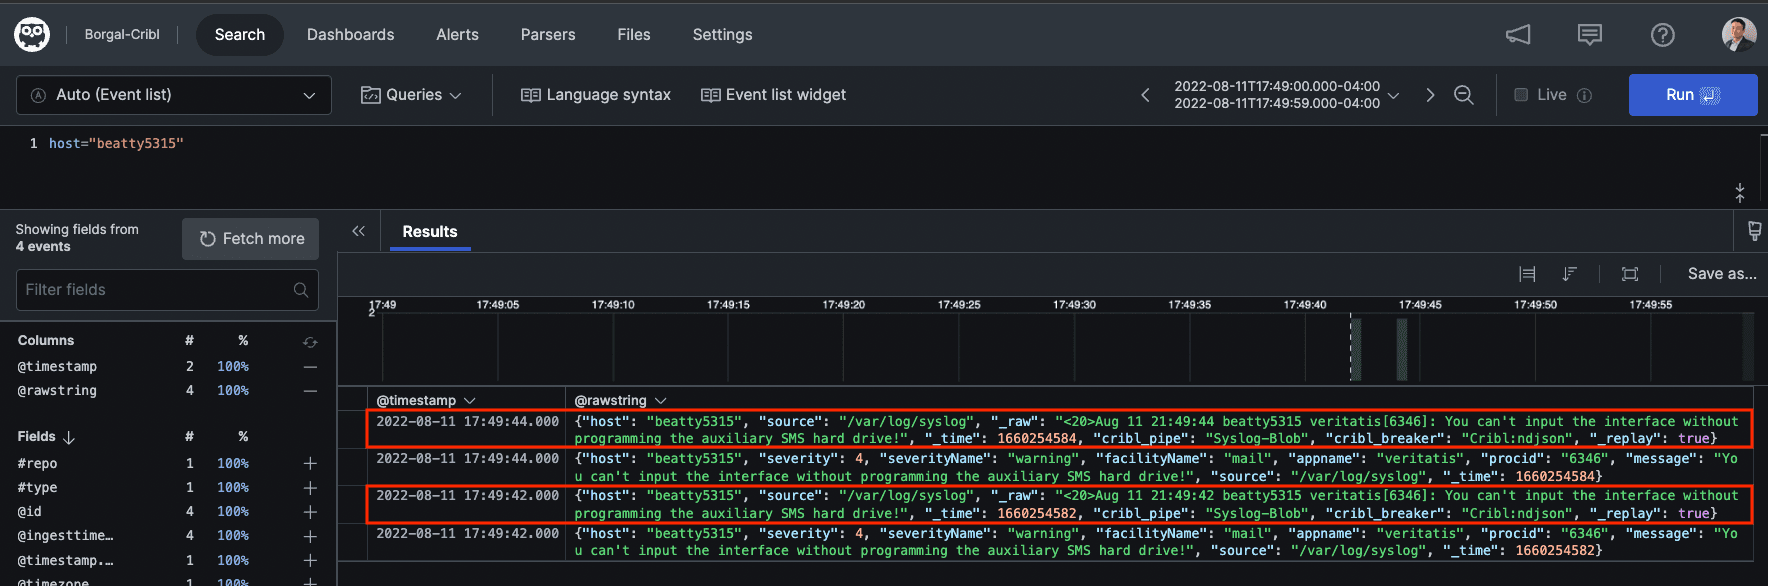The width and height of the screenshot is (1768, 586).
Task: Click the megaphone announcements icon
Action: click(x=1518, y=35)
